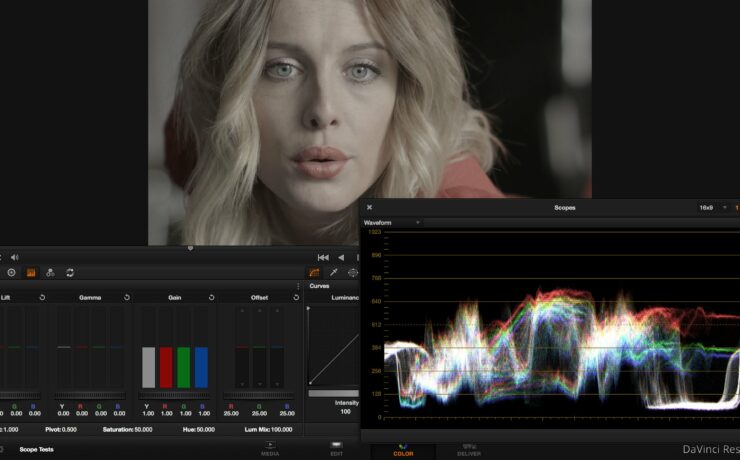The image size is (740, 460).
Task: Open primaries palette three-dot options menu
Action: pos(298,286)
